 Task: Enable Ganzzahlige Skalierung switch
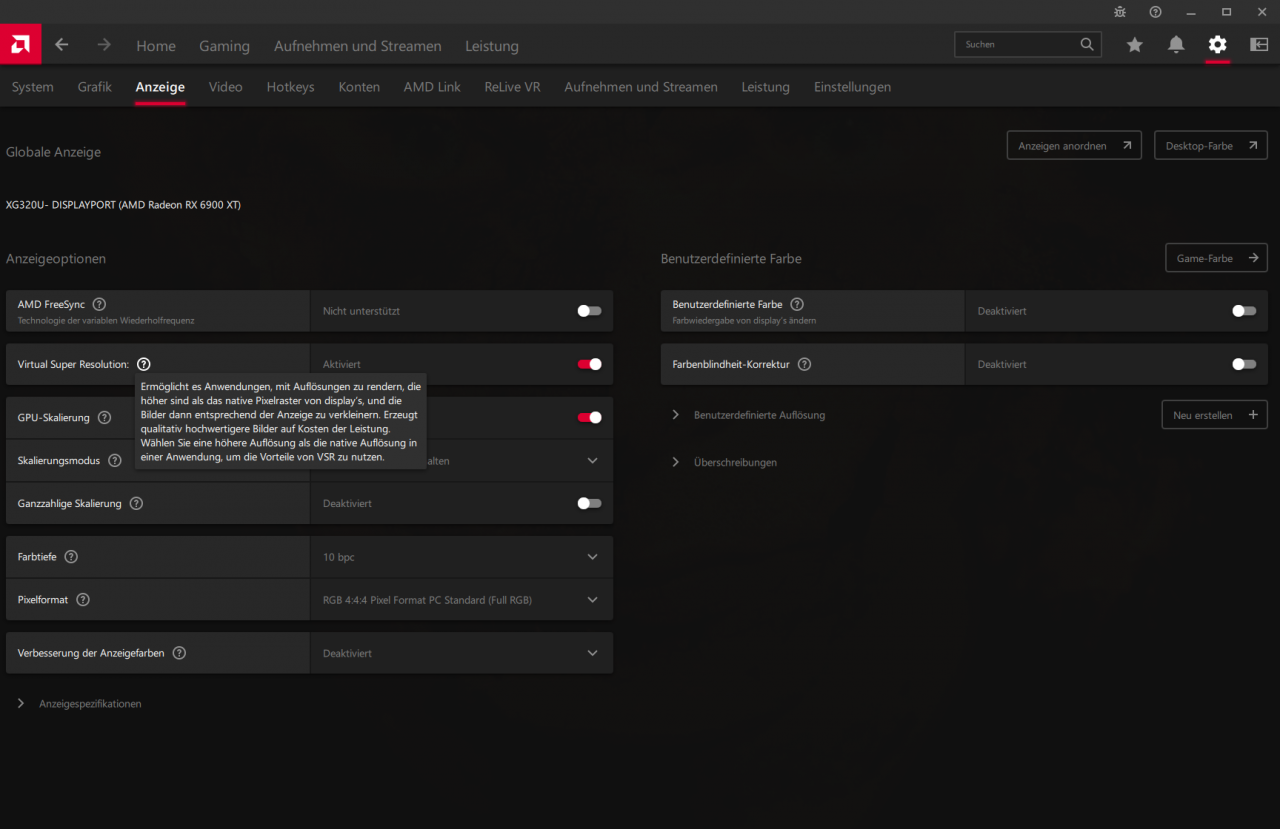click(x=589, y=503)
